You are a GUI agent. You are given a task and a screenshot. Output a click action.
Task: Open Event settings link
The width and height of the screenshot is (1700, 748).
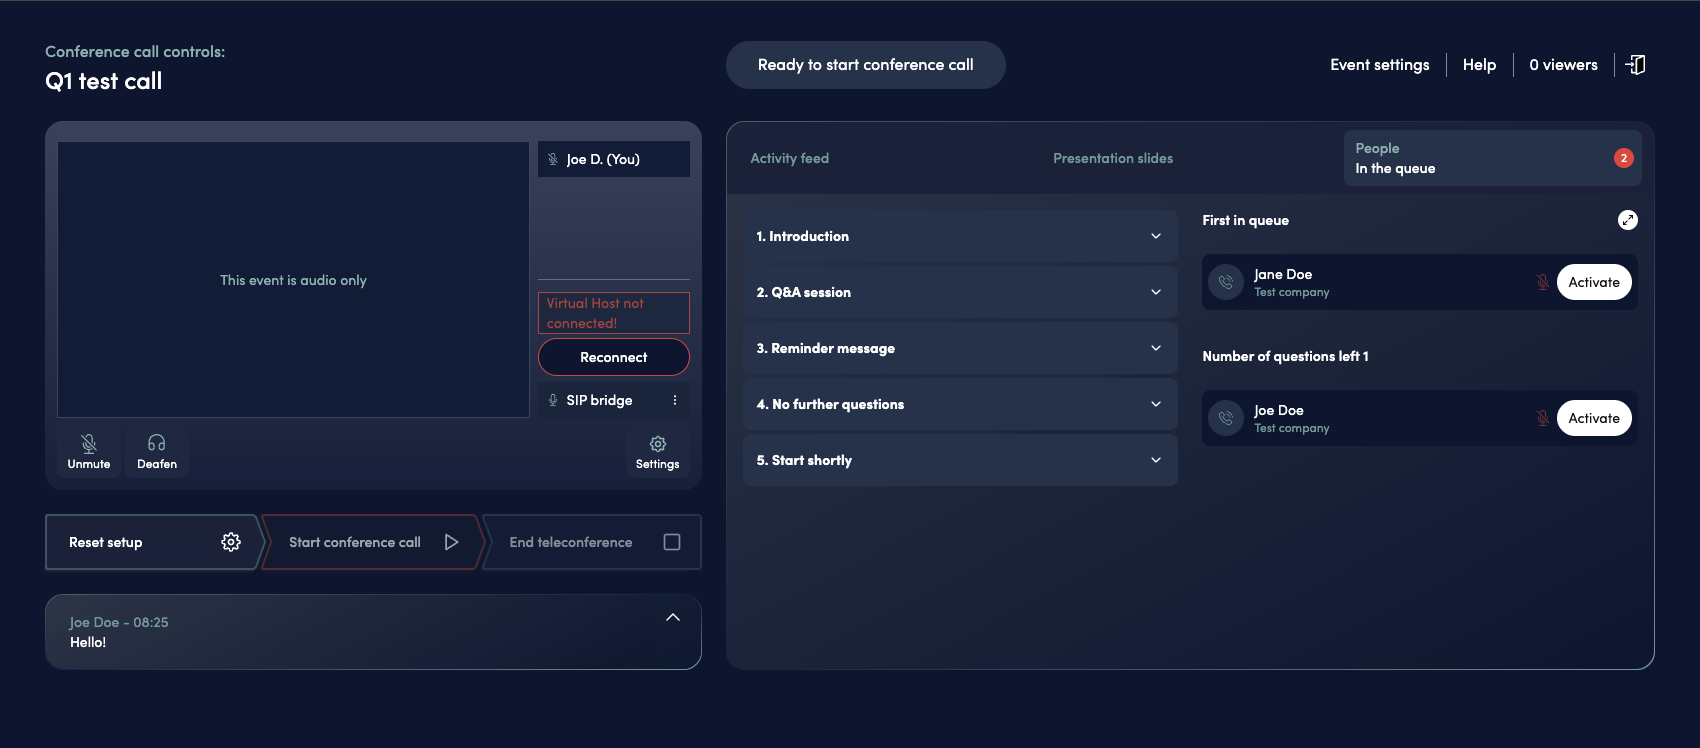(1380, 65)
